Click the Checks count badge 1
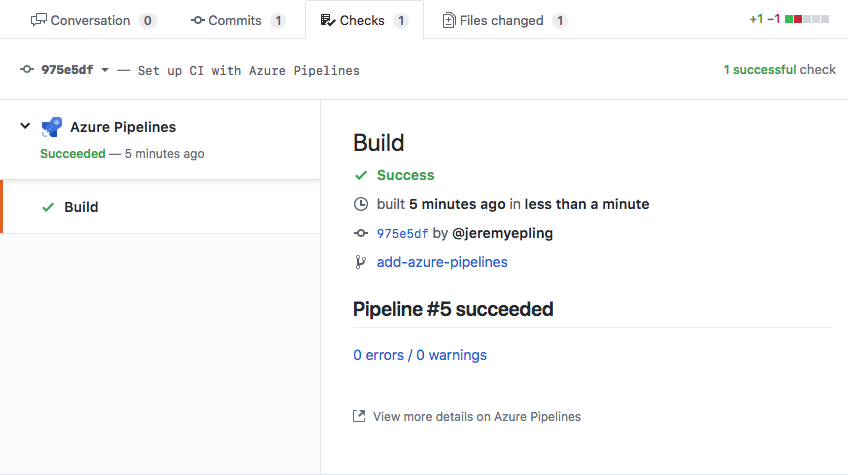Image resolution: width=848 pixels, height=475 pixels. (x=401, y=21)
